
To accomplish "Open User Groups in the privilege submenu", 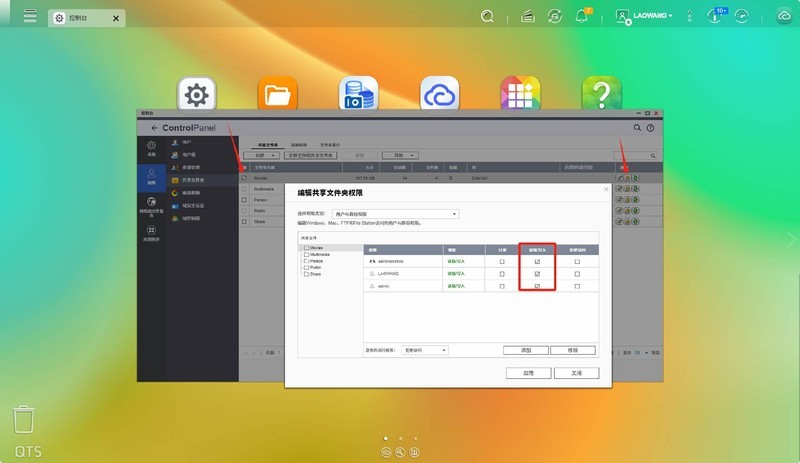I will pyautogui.click(x=184, y=155).
